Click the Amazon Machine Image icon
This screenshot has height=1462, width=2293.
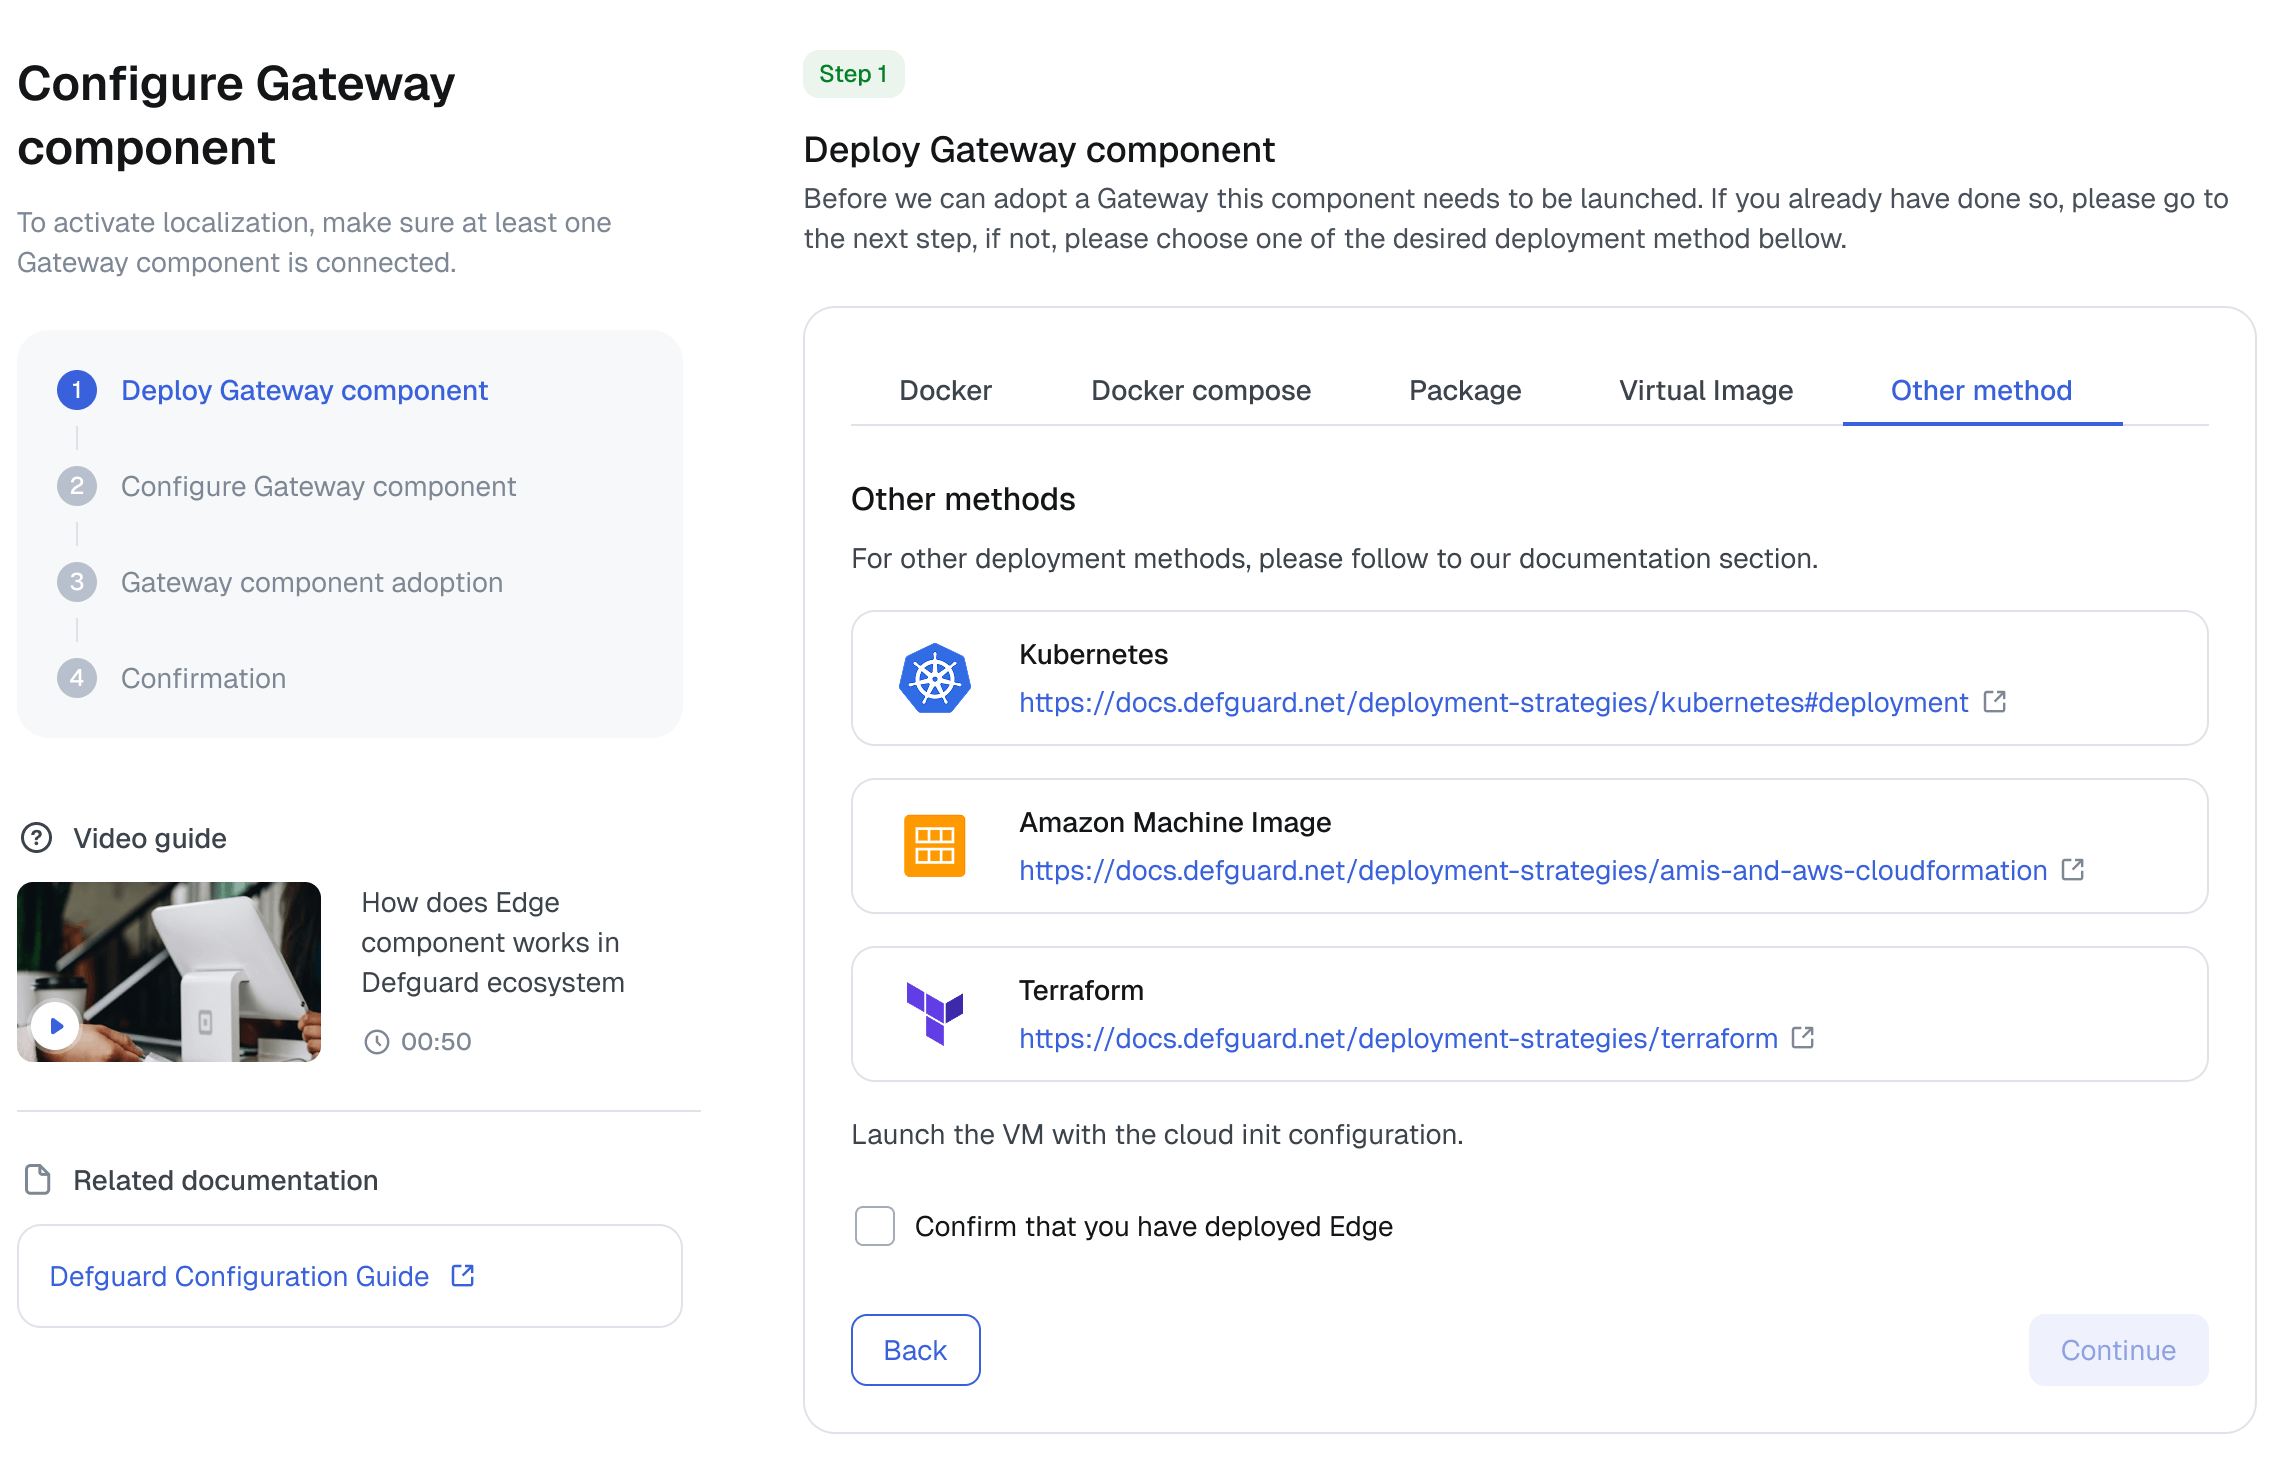pos(934,845)
